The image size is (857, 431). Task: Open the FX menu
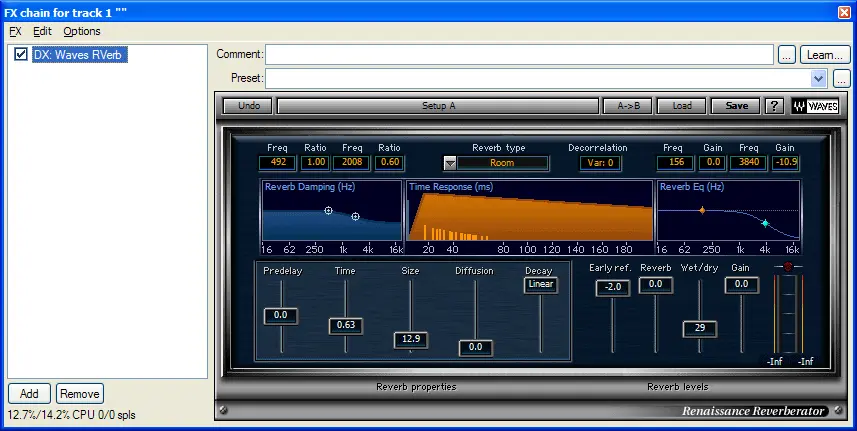tap(15, 31)
